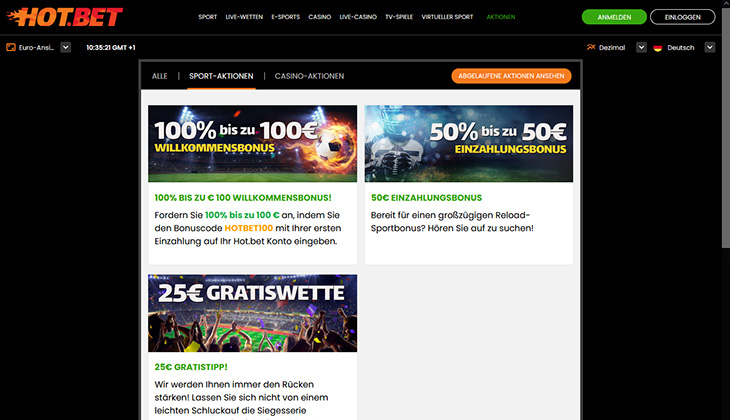The image size is (730, 420).
Task: Click the HOT.BET flame logo
Action: (x=65, y=17)
